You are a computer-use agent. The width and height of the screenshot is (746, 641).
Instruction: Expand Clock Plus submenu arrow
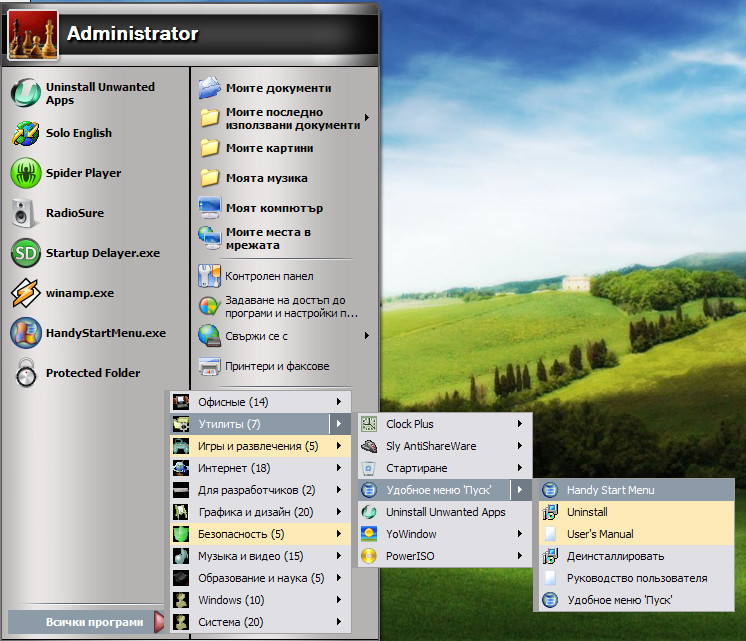(x=520, y=424)
